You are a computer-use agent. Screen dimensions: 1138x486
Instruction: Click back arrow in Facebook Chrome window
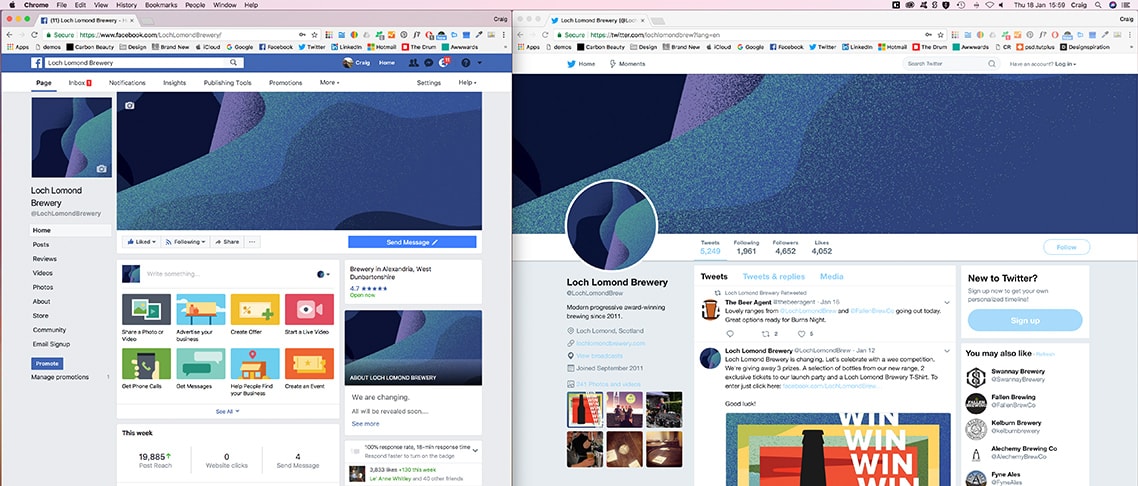point(10,35)
